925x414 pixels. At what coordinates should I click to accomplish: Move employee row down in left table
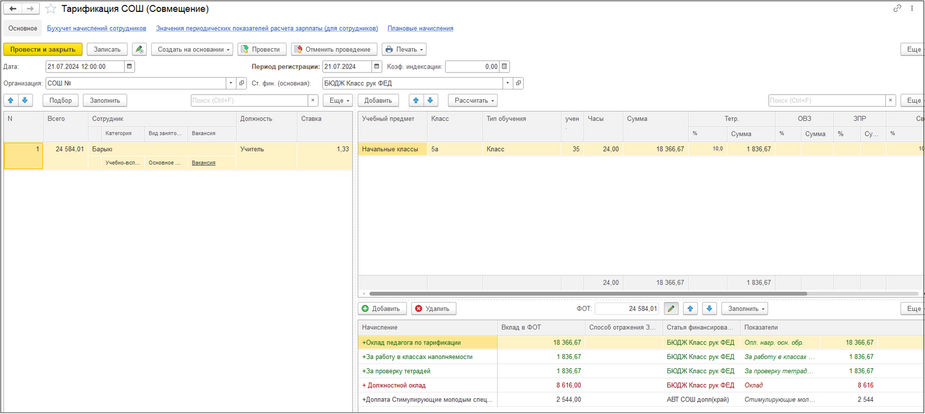tap(25, 100)
